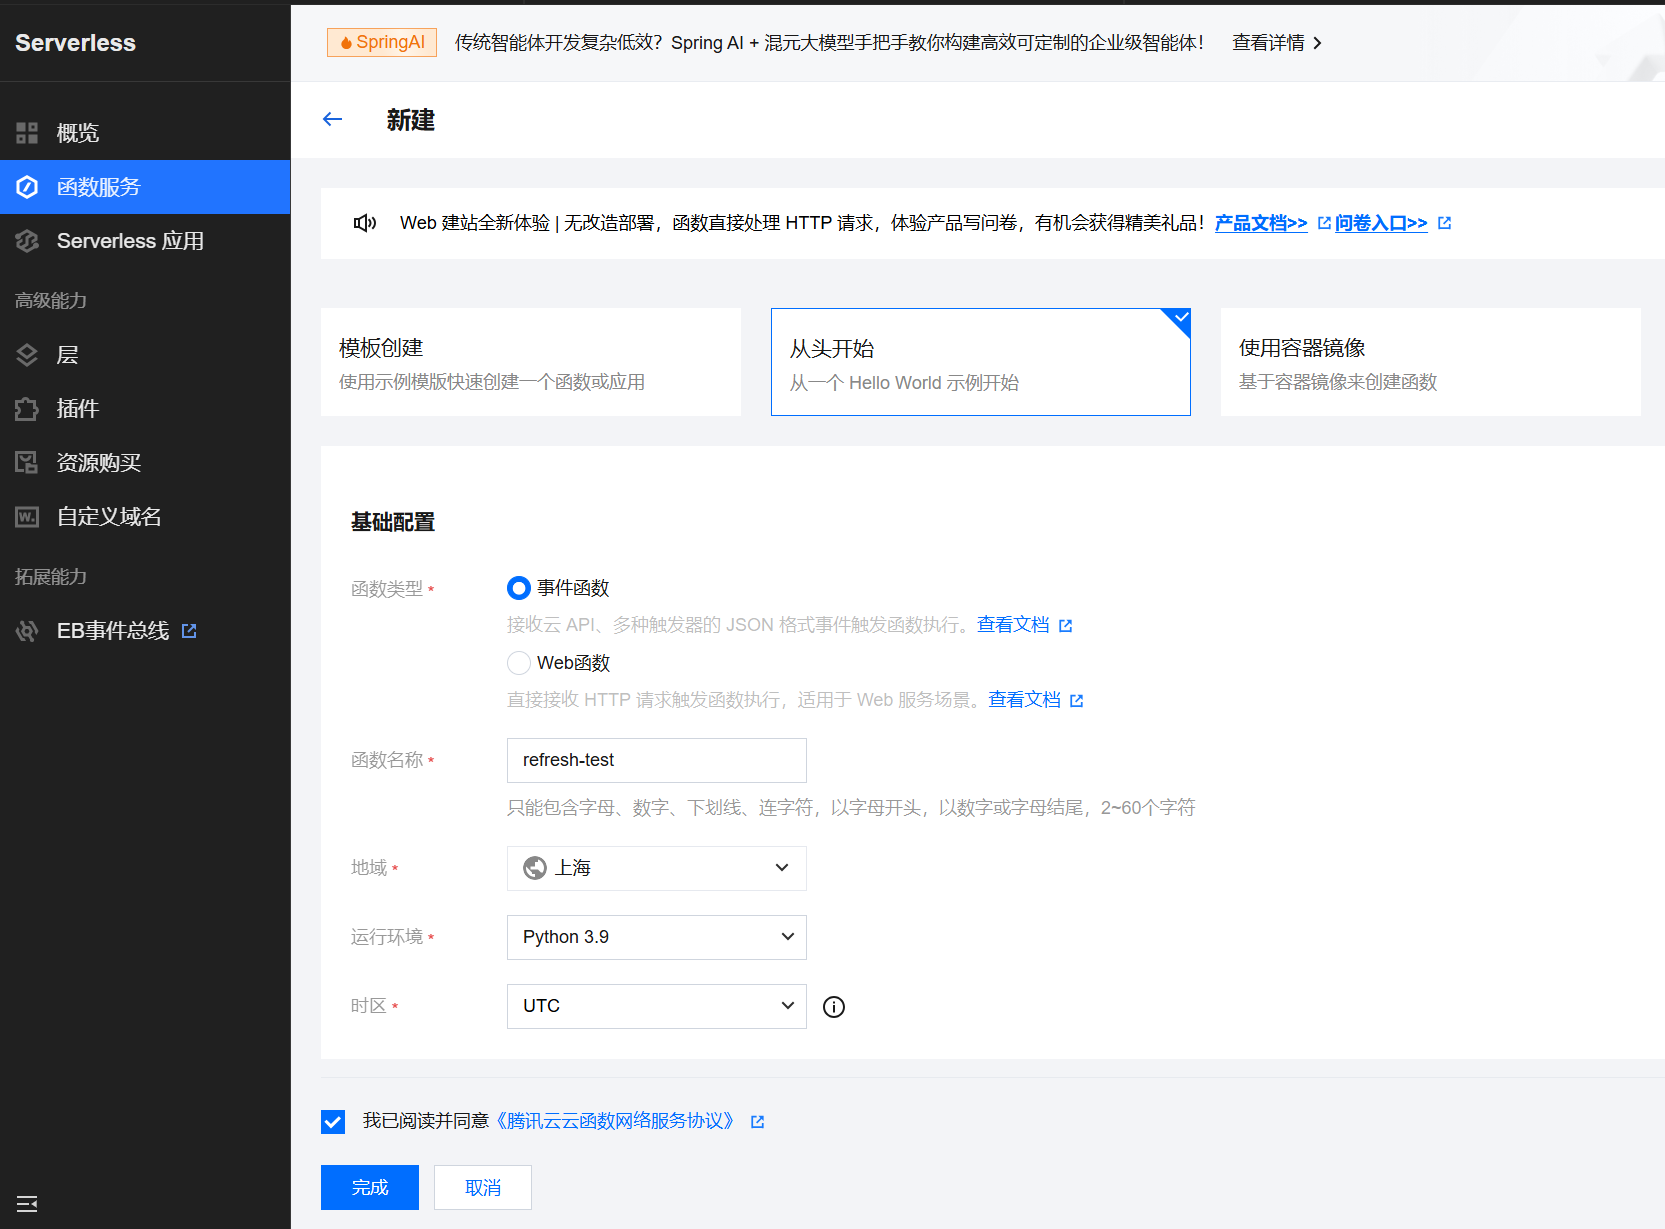Open 查看文档 link for 事件函数
1665x1229 pixels.
coord(1013,625)
